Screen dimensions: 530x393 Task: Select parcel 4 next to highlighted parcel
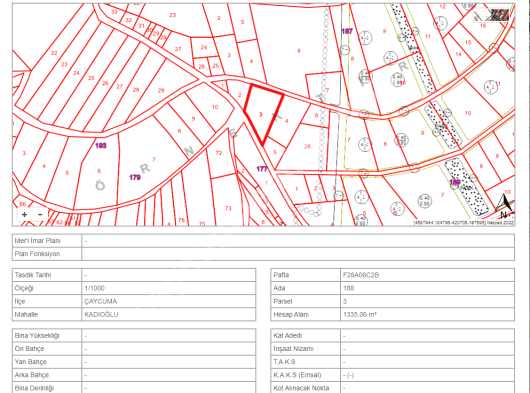point(287,121)
